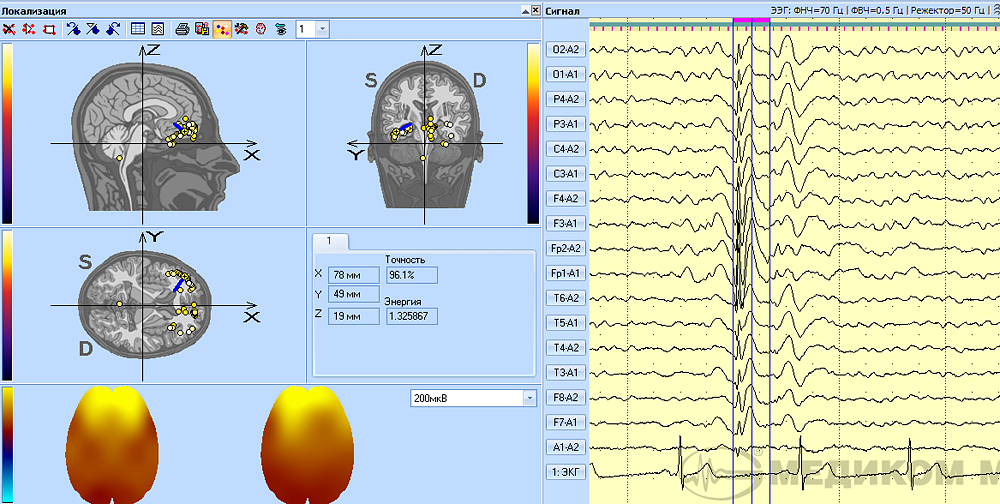The image size is (1000, 504).
Task: Select the red rectangle selection tool
Action: coord(49,29)
